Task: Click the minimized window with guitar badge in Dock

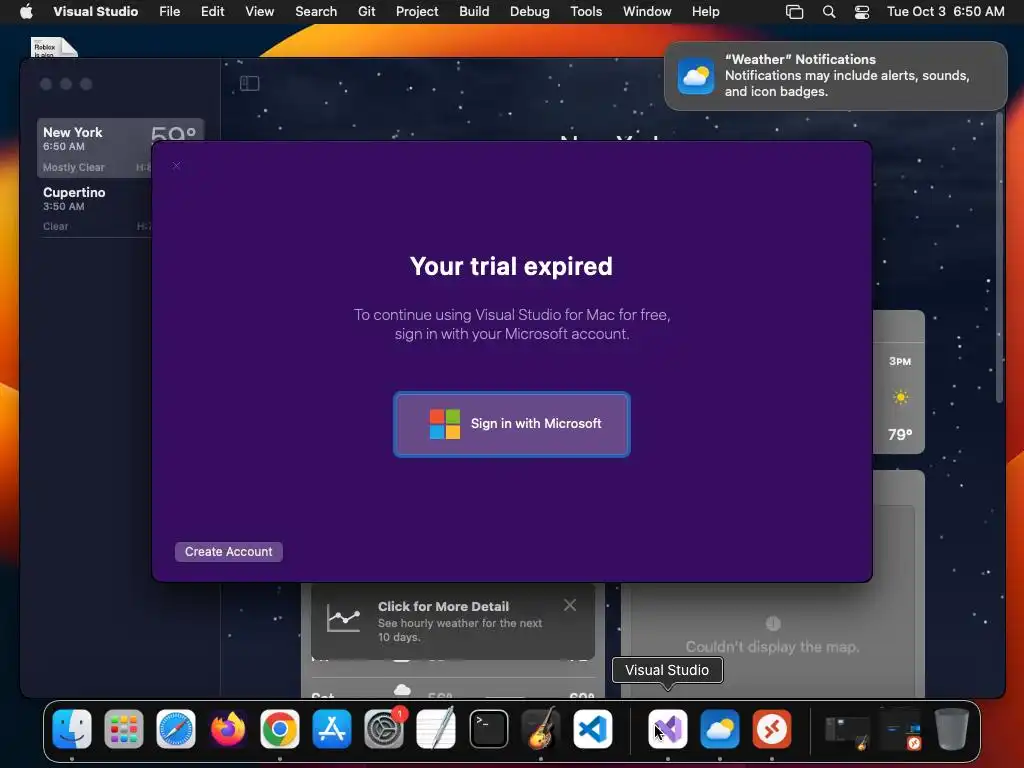Action: coord(846,731)
